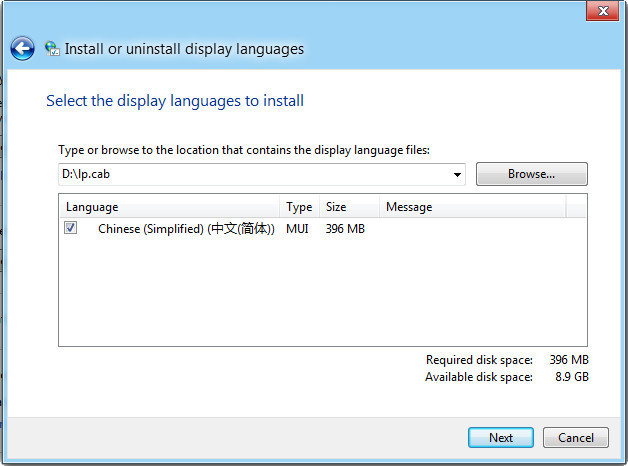Click the MUI type cell
Image resolution: width=628 pixels, height=466 pixels.
pyautogui.click(x=297, y=229)
